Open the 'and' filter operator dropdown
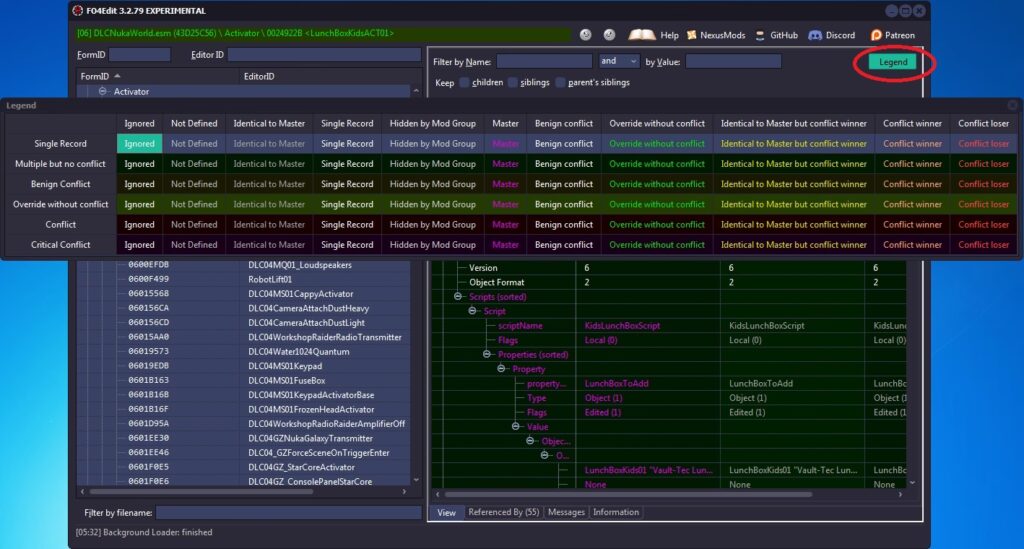The width and height of the screenshot is (1024, 549). coord(618,61)
